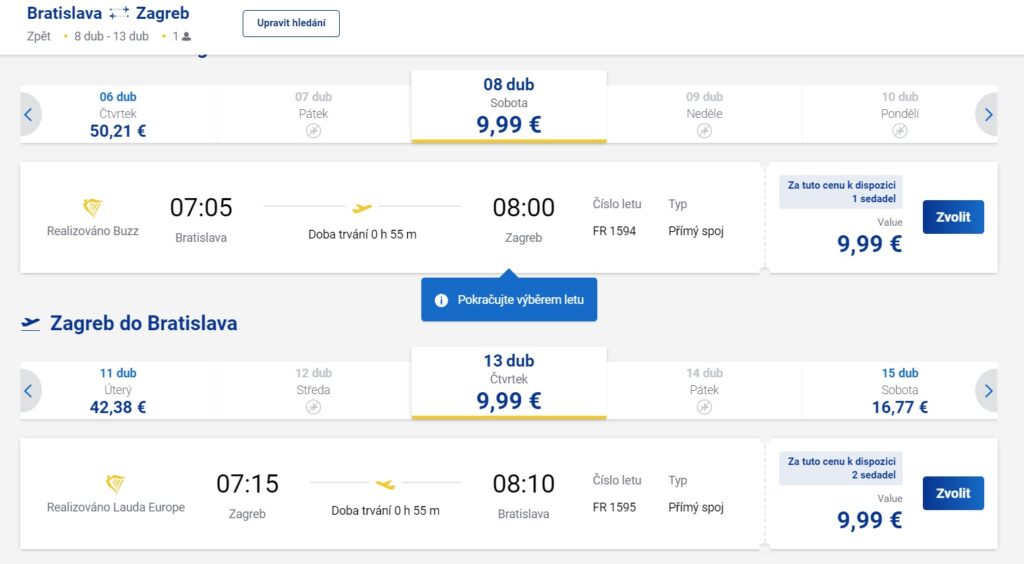
Task: Show later outbound dates with right arrow
Action: pyautogui.click(x=988, y=115)
